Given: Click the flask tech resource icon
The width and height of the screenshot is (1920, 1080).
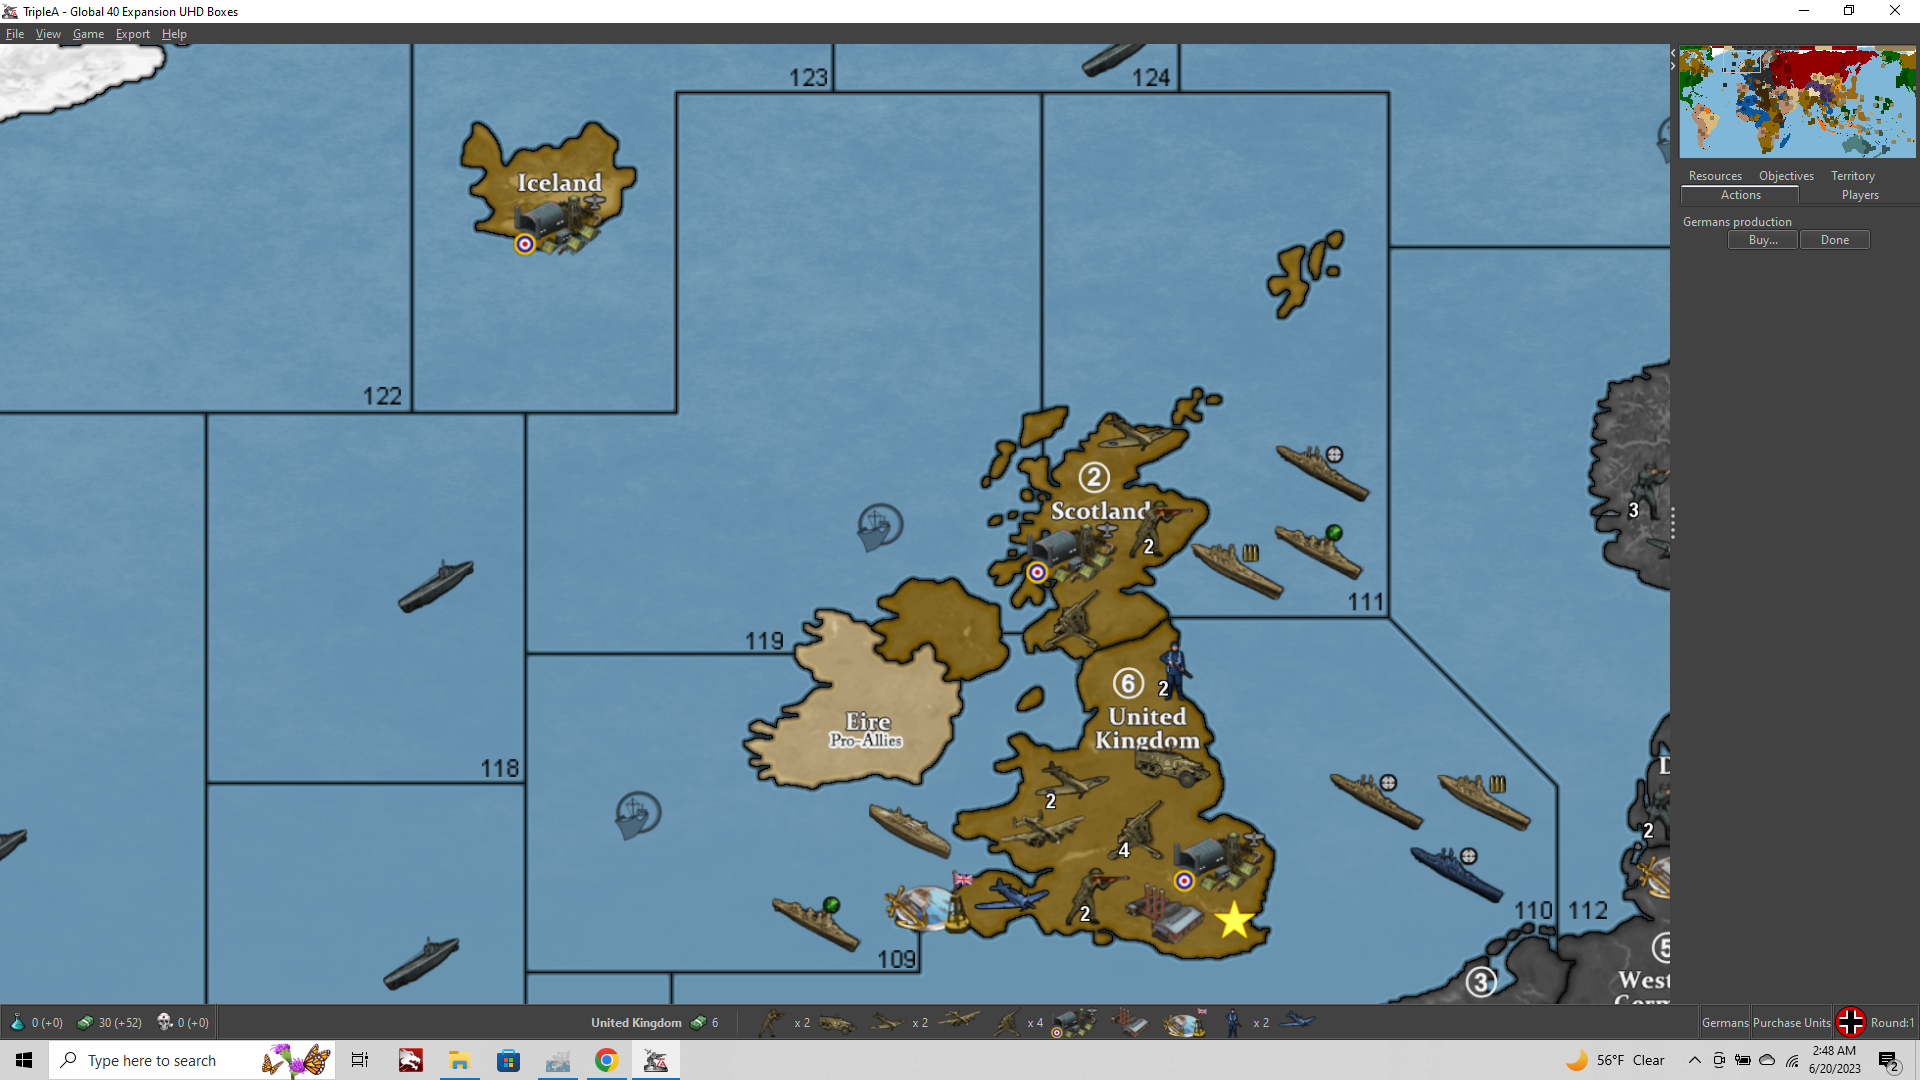Looking at the screenshot, I should click(17, 1022).
